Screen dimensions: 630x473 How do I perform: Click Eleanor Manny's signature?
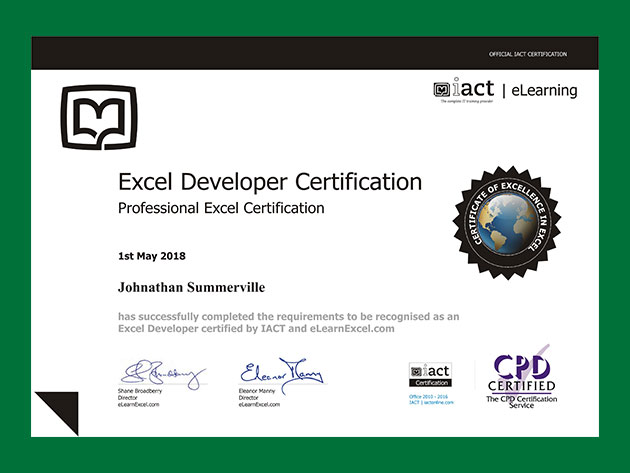[282, 375]
